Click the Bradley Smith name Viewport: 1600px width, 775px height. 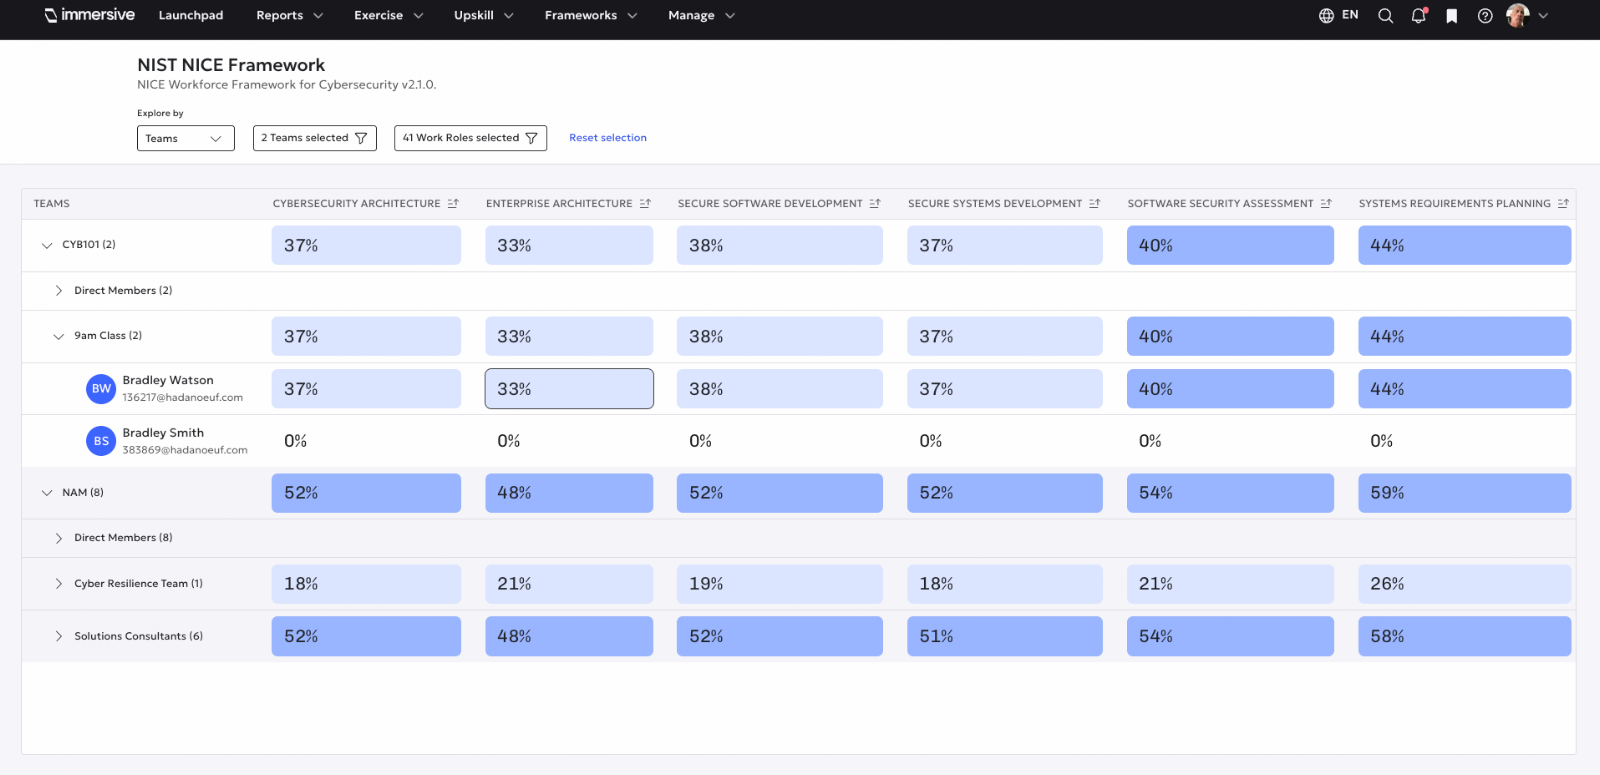tap(163, 433)
